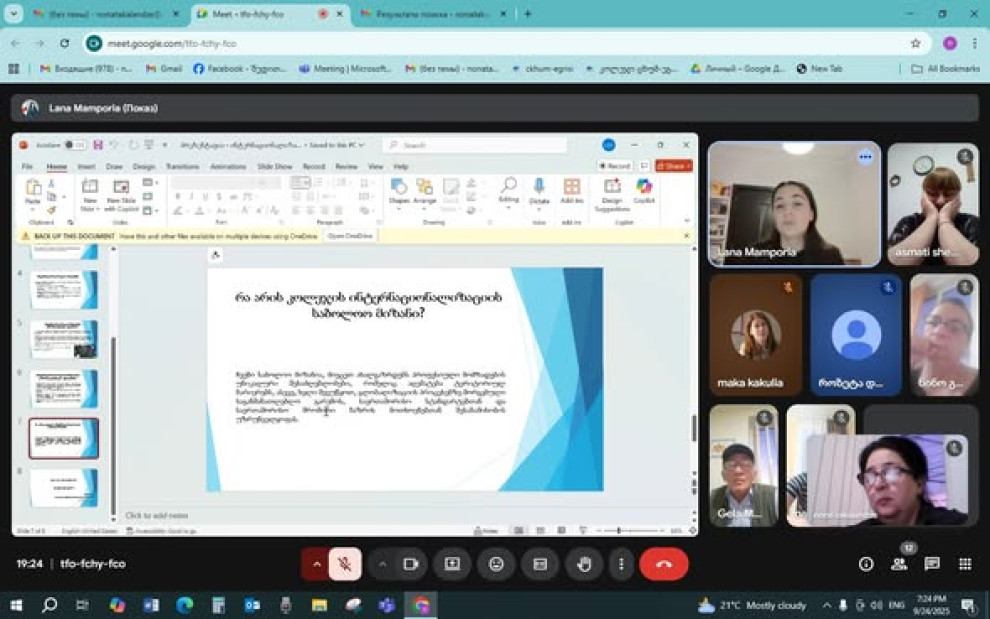This screenshot has height=619, width=990.
Task: Open Microsoft Edge from the taskbar
Action: [184, 605]
